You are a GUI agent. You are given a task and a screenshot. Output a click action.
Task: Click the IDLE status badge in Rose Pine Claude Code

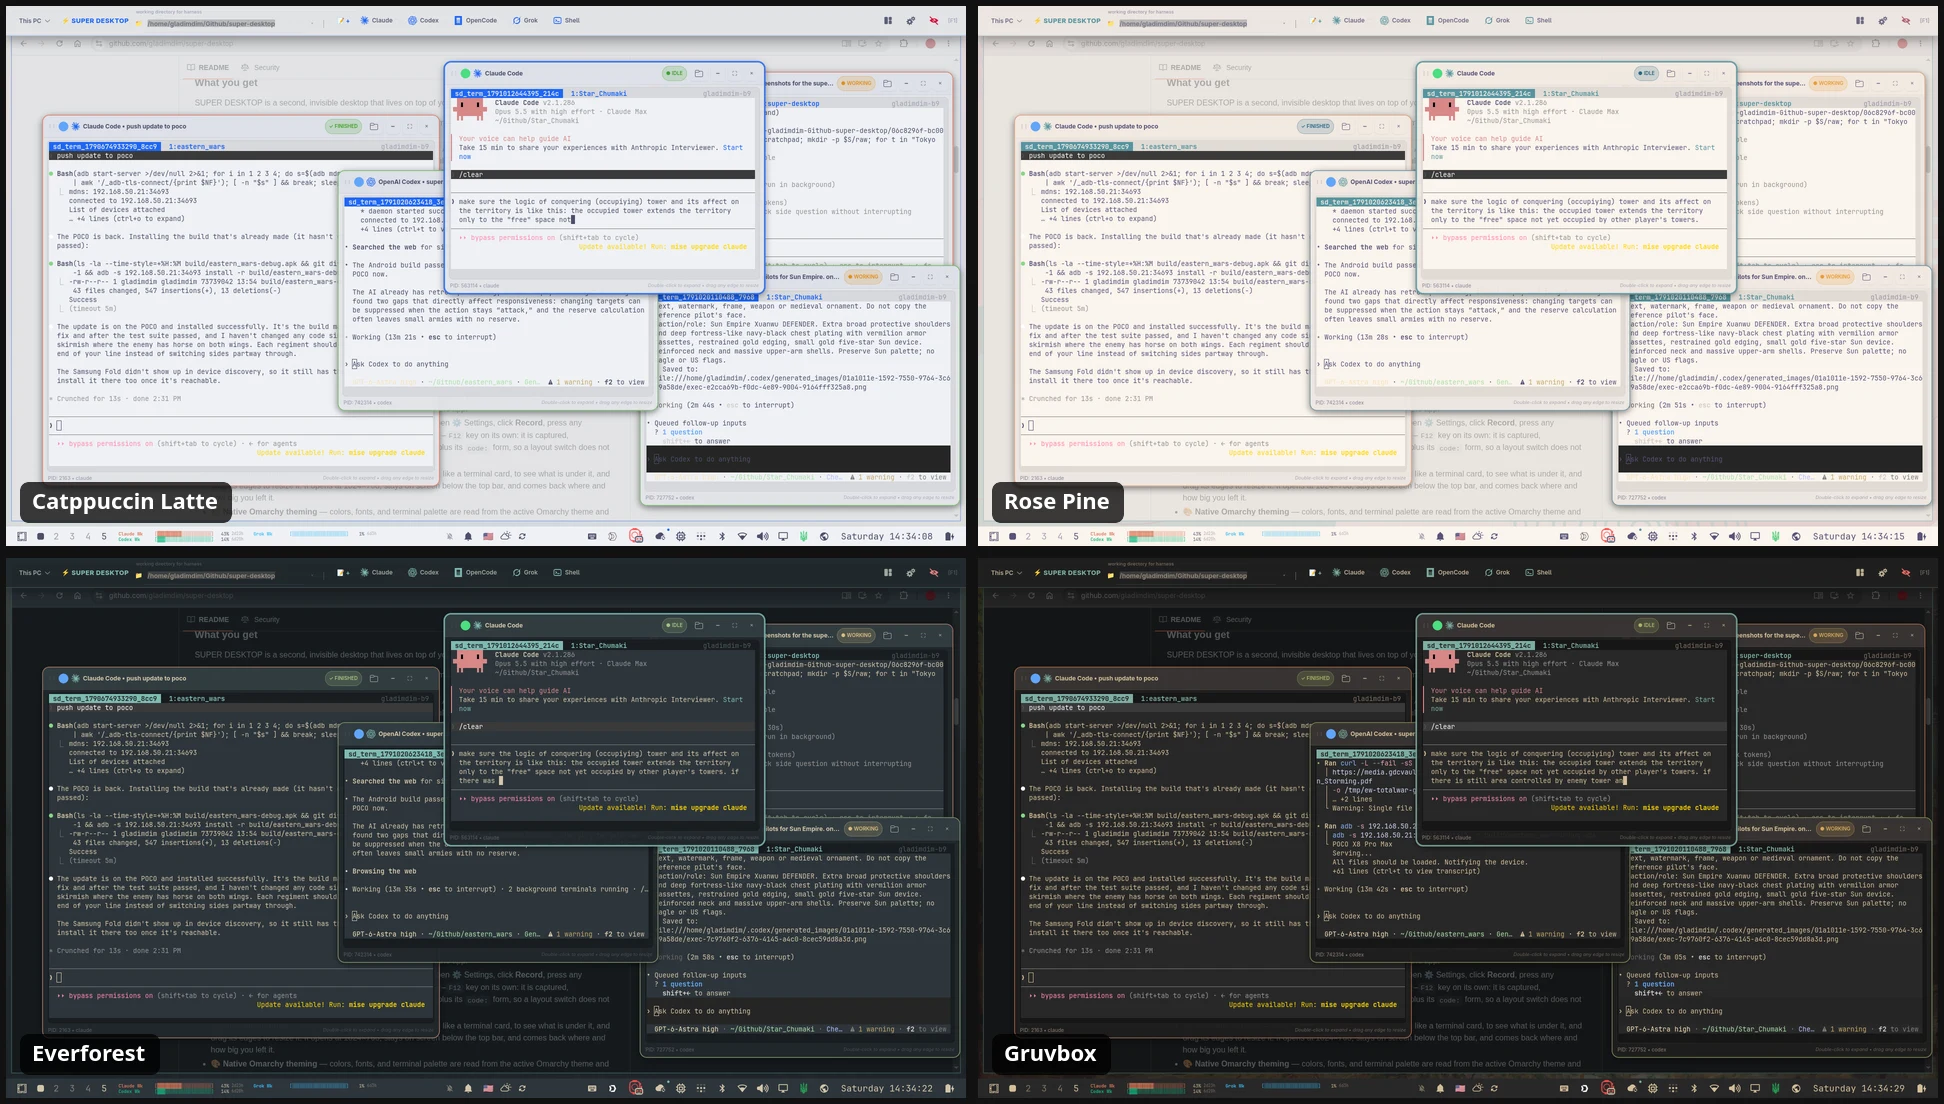click(x=1646, y=73)
